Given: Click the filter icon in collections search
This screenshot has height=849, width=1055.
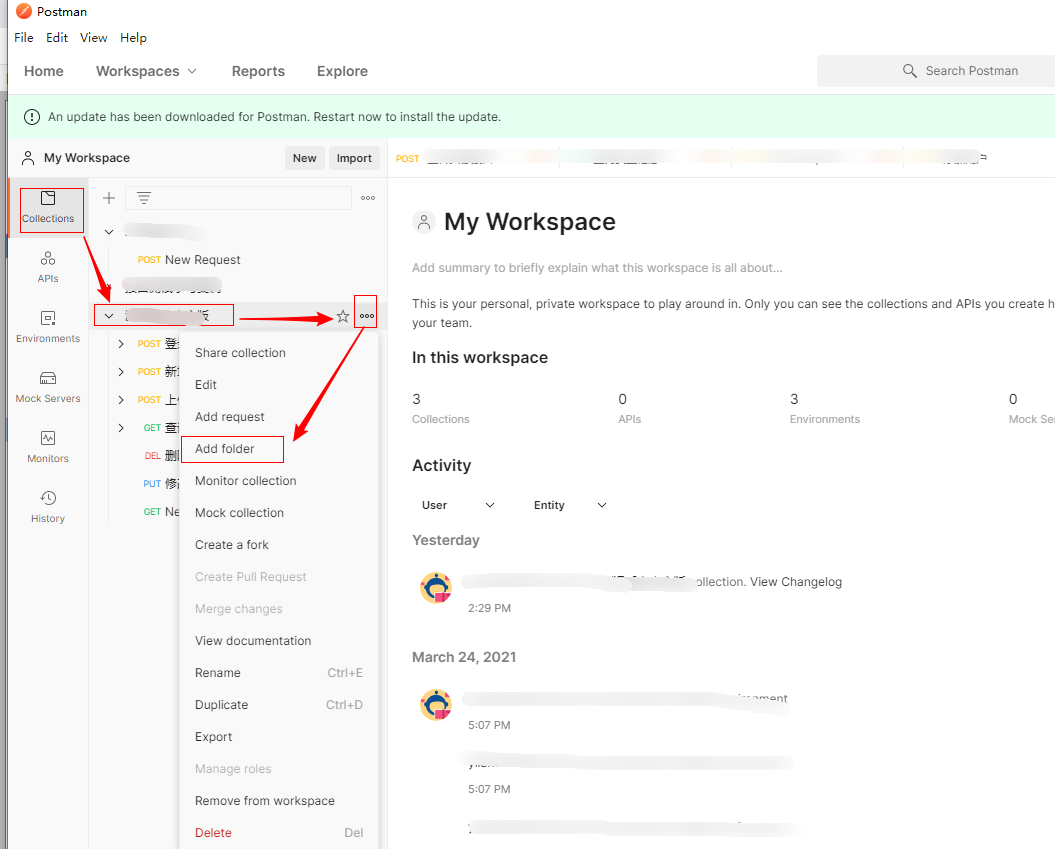Looking at the screenshot, I should (x=144, y=198).
